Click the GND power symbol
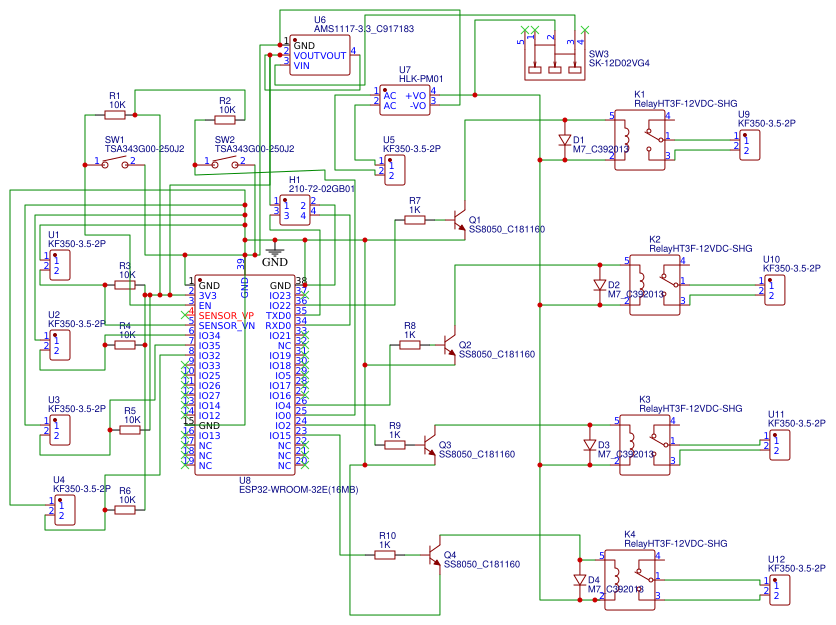The image size is (836, 625). (x=275, y=253)
